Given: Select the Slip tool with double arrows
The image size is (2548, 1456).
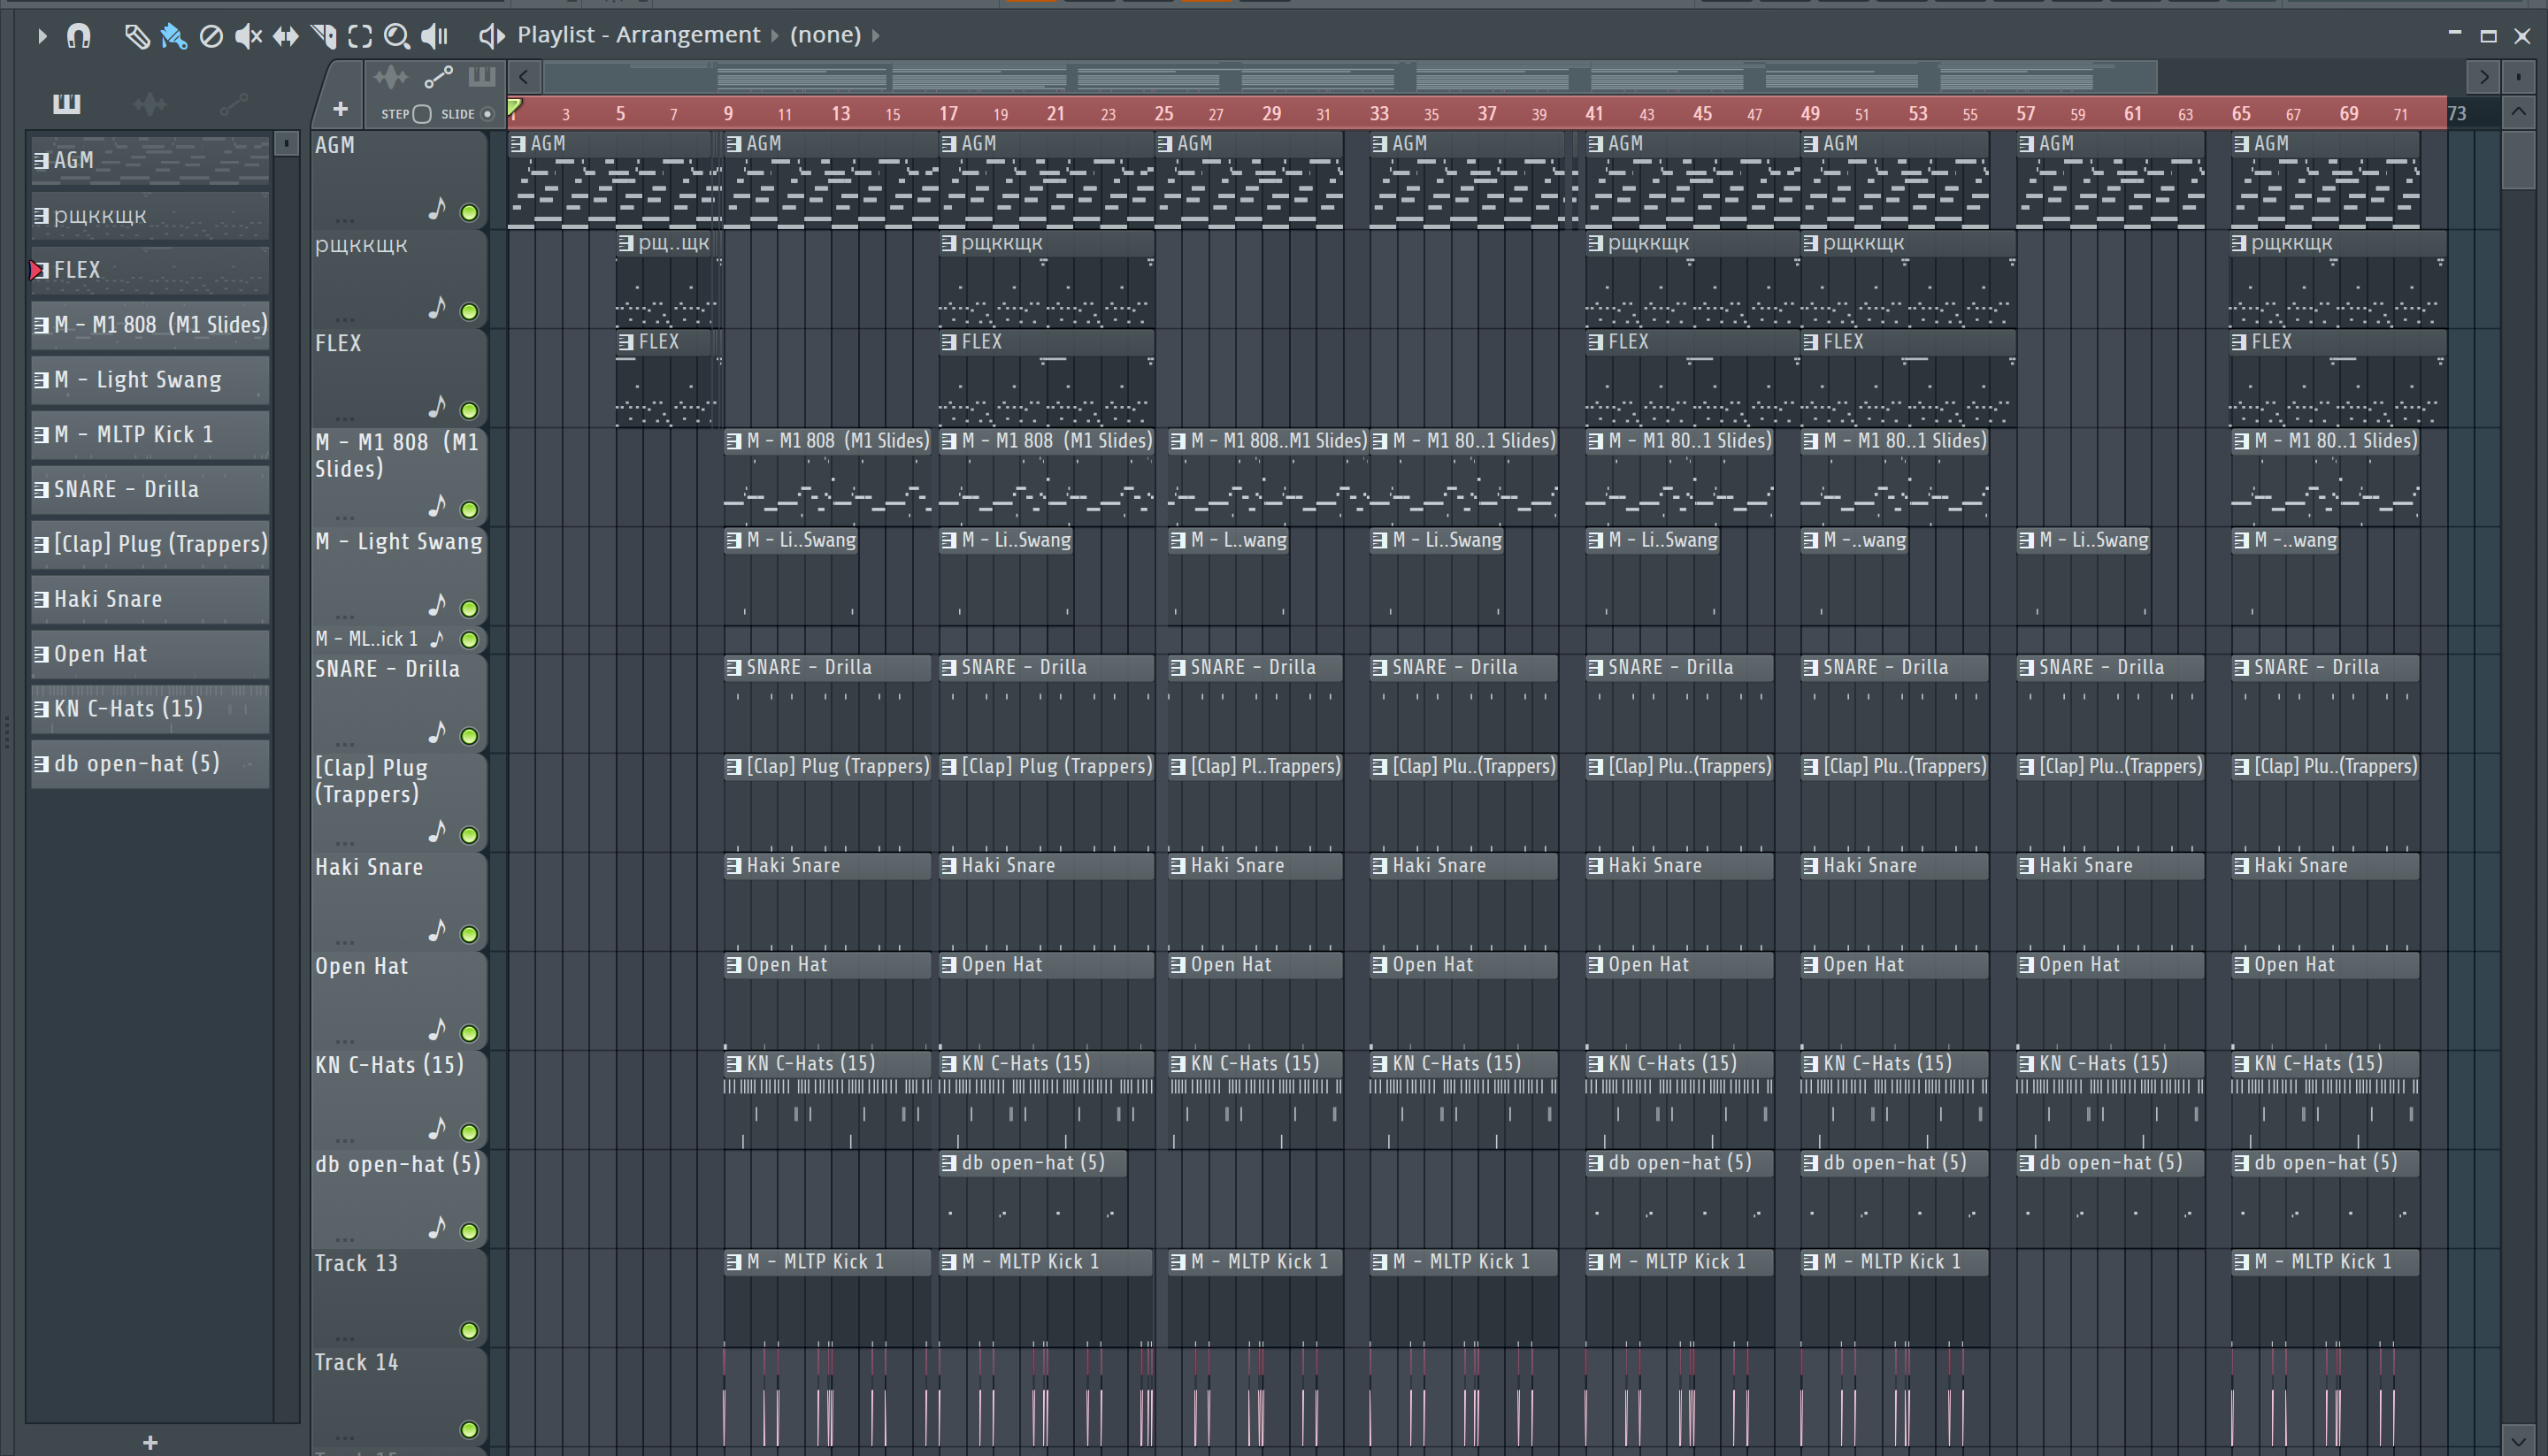Looking at the screenshot, I should [286, 36].
